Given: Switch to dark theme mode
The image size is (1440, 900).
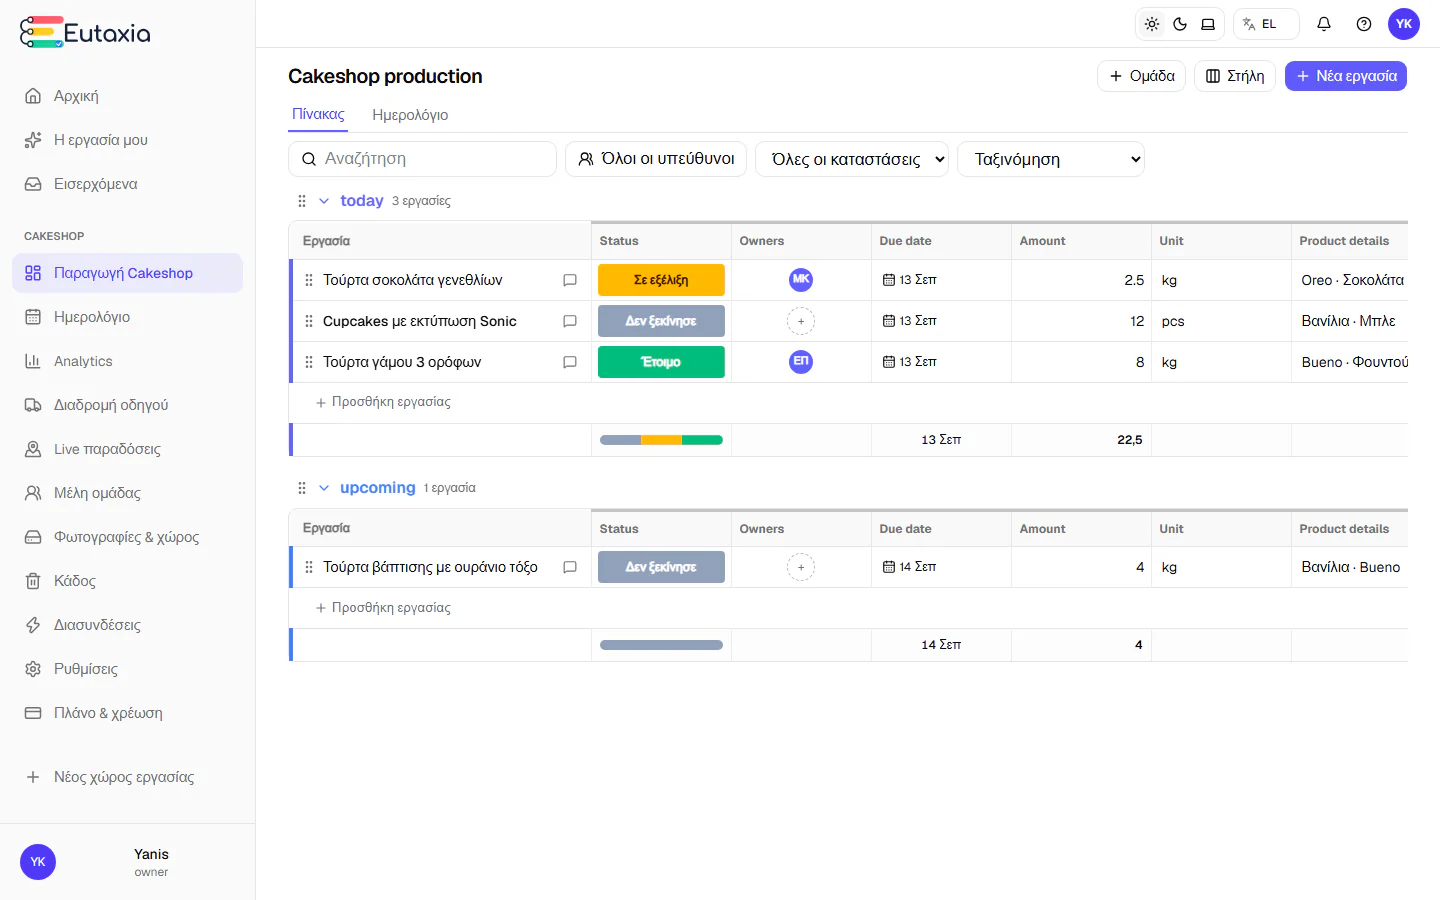Looking at the screenshot, I should (x=1180, y=24).
